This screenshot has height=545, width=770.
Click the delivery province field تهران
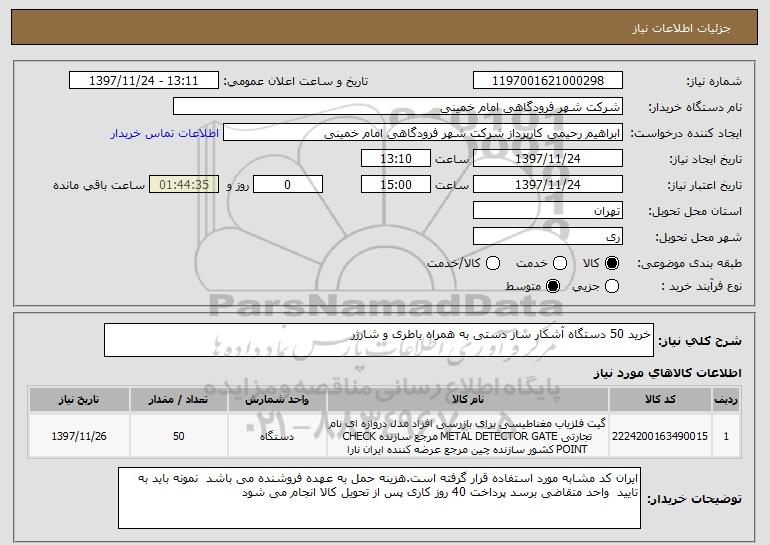tap(548, 210)
